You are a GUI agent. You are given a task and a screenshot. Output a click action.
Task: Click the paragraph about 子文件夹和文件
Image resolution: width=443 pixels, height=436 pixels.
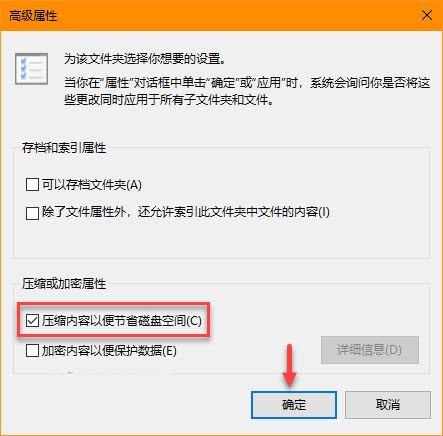click(x=247, y=91)
